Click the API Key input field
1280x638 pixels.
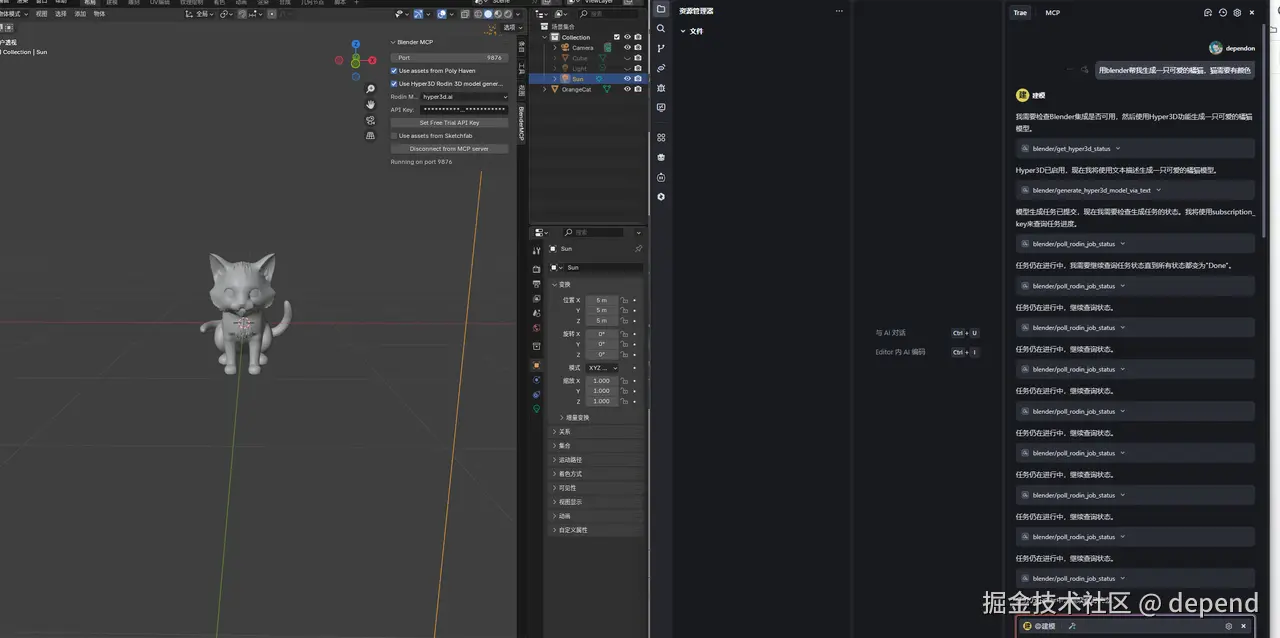464,110
